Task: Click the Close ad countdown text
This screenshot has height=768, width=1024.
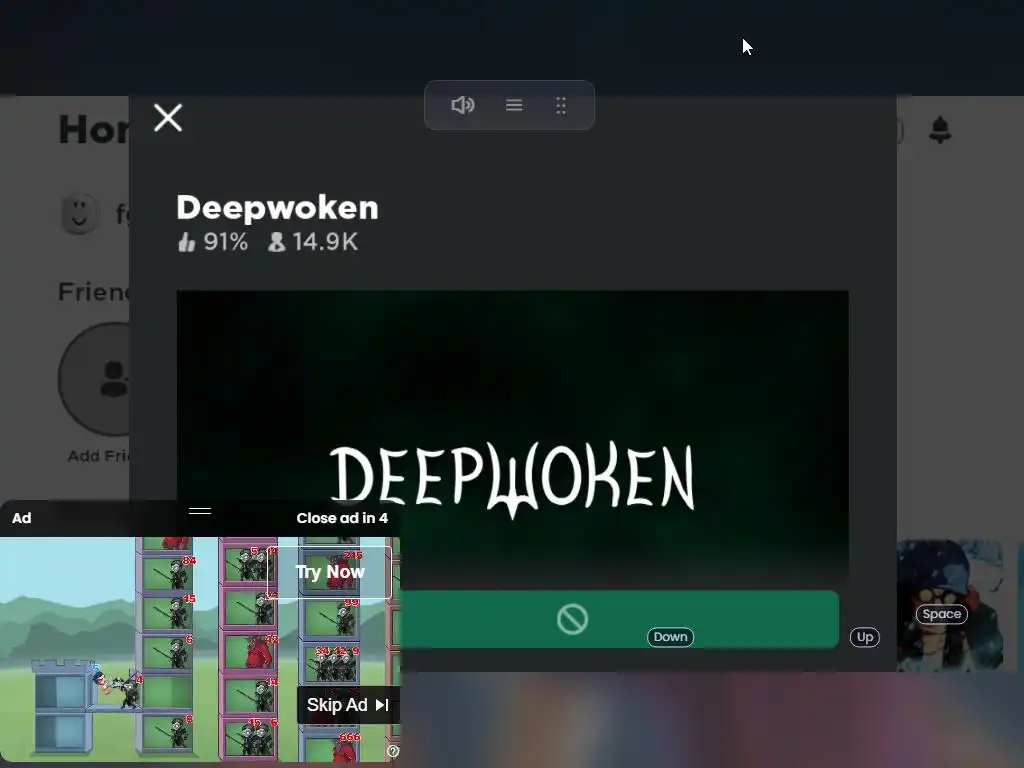Action: click(x=342, y=518)
